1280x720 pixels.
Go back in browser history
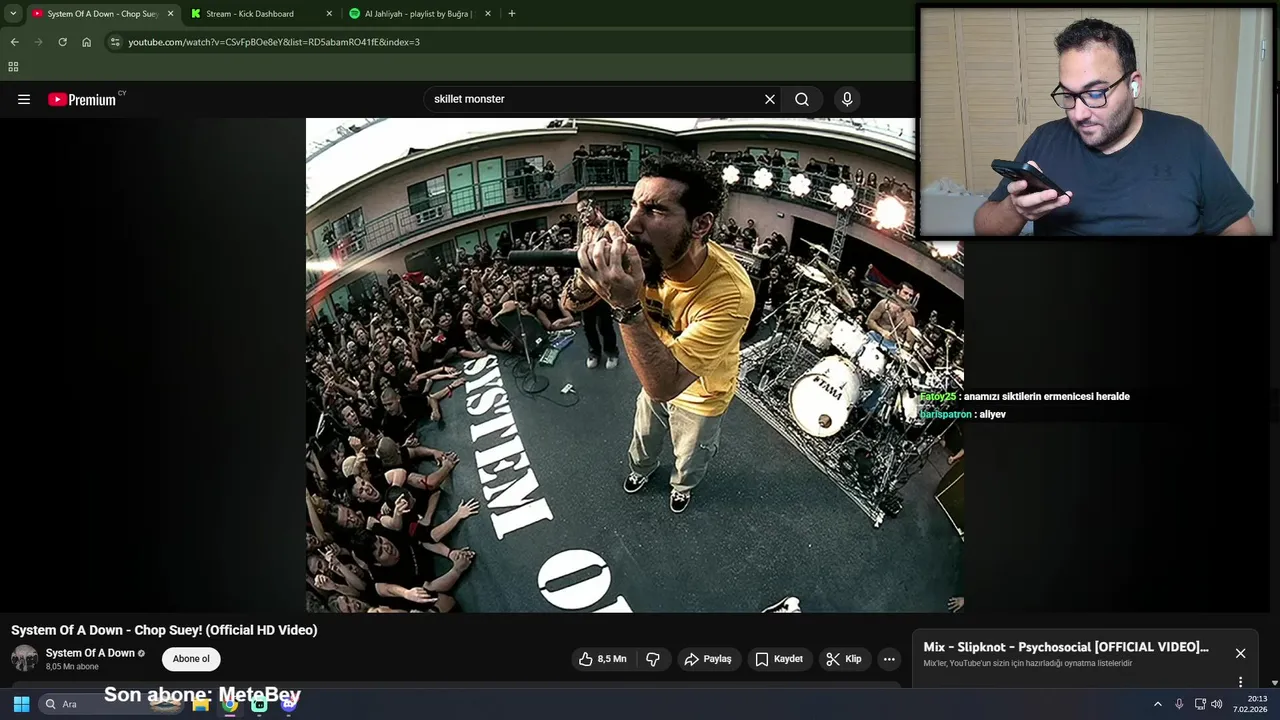point(14,42)
